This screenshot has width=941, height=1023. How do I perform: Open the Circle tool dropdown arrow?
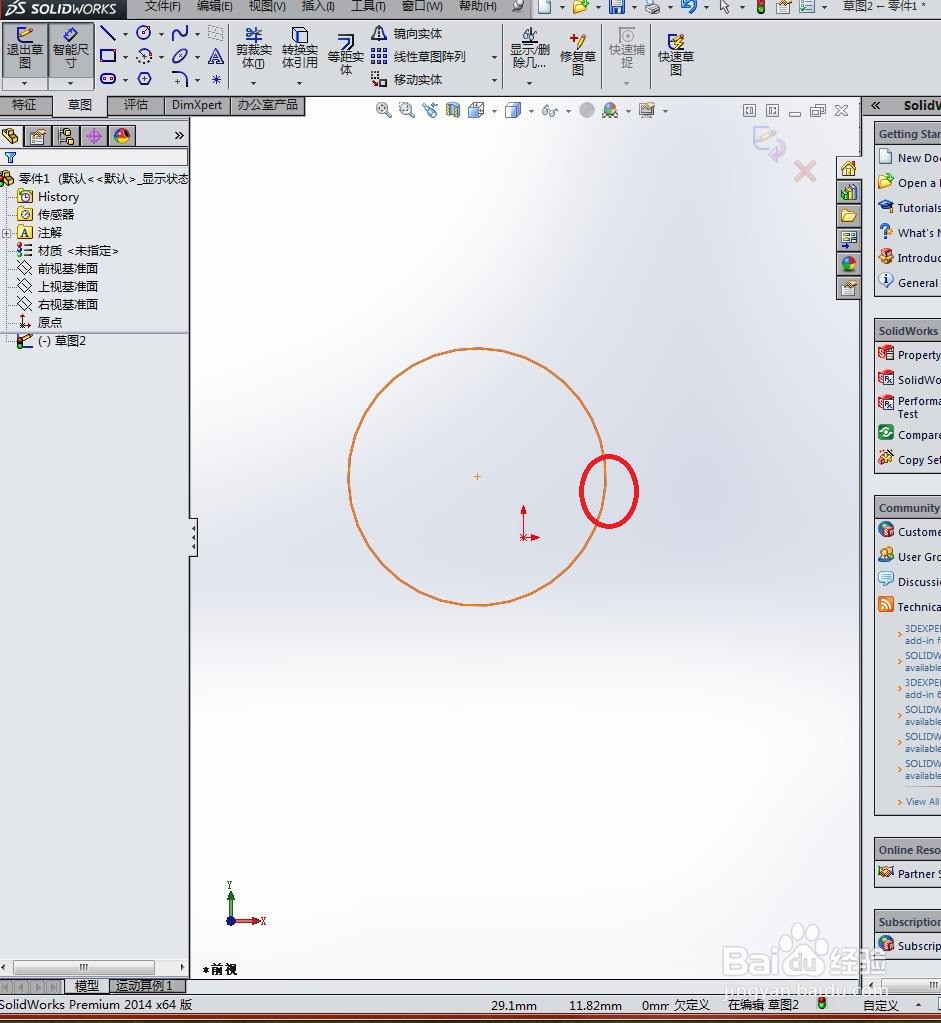click(161, 33)
